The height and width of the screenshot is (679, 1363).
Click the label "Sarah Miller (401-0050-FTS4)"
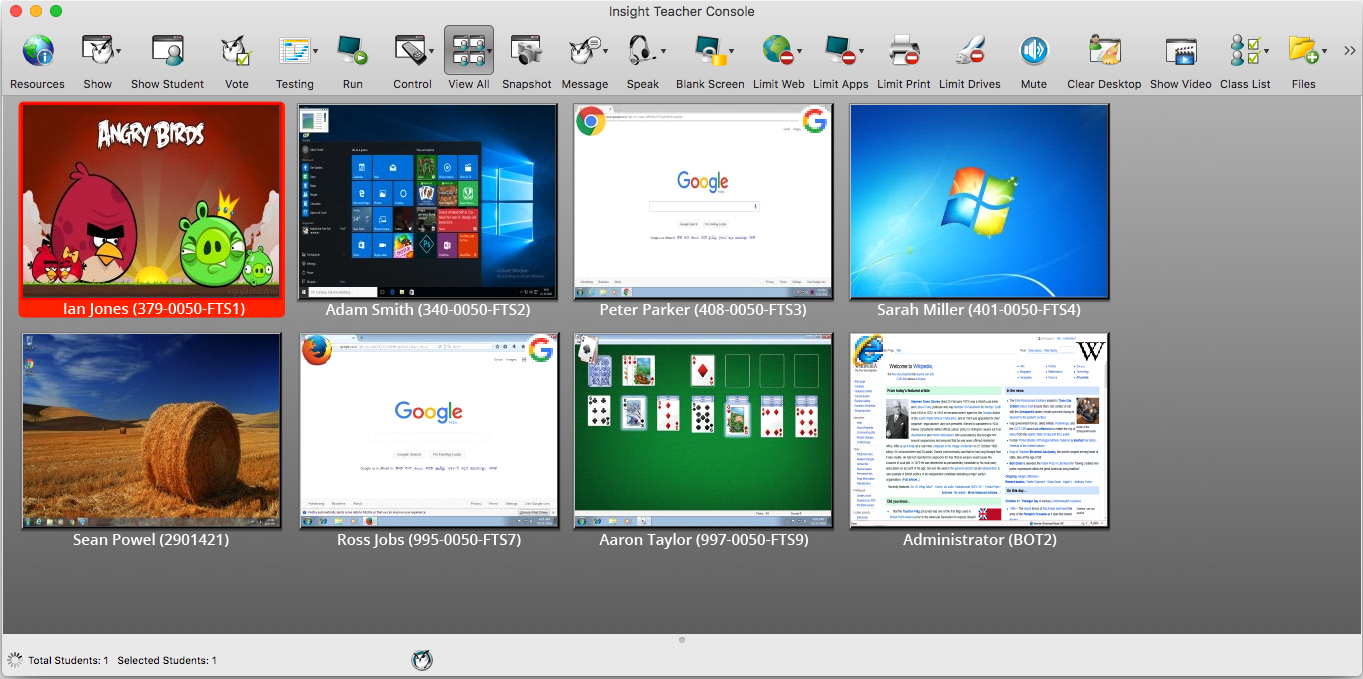click(x=979, y=310)
